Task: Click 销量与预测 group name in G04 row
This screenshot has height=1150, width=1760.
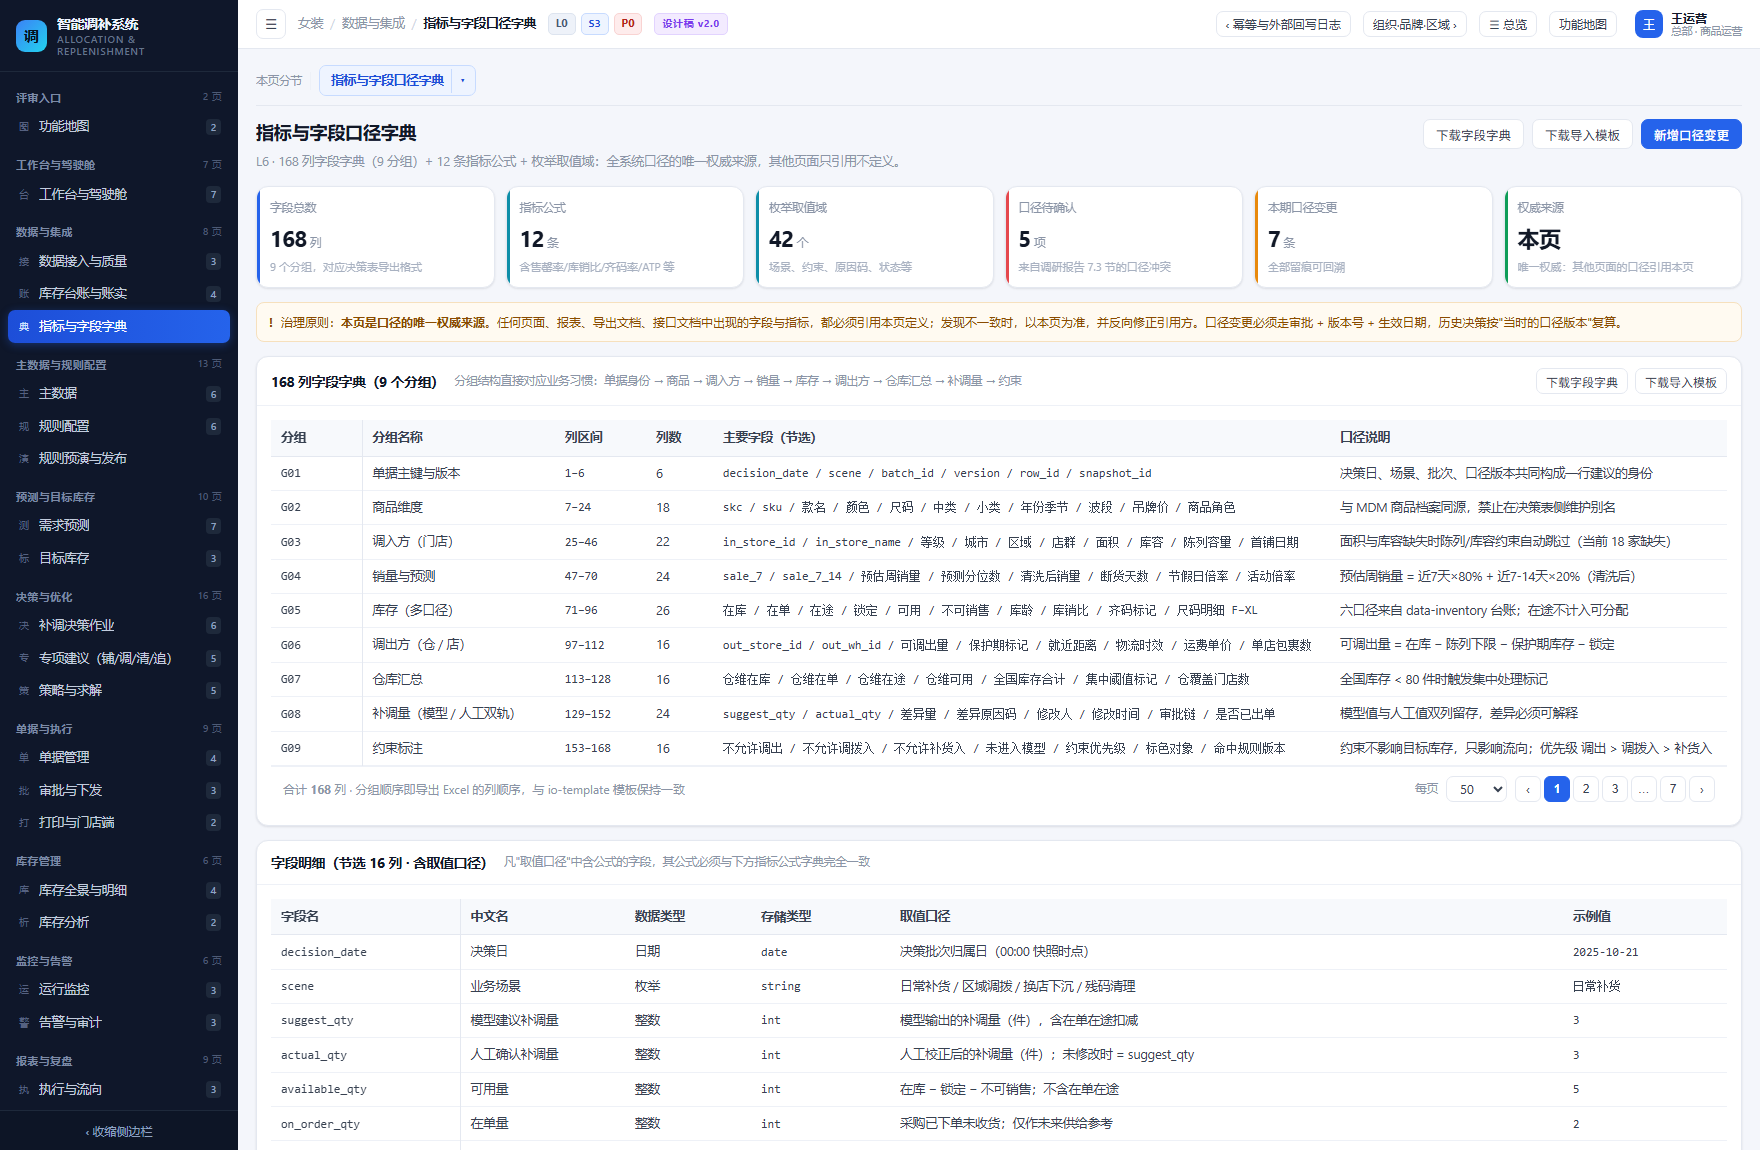Action: [x=404, y=576]
